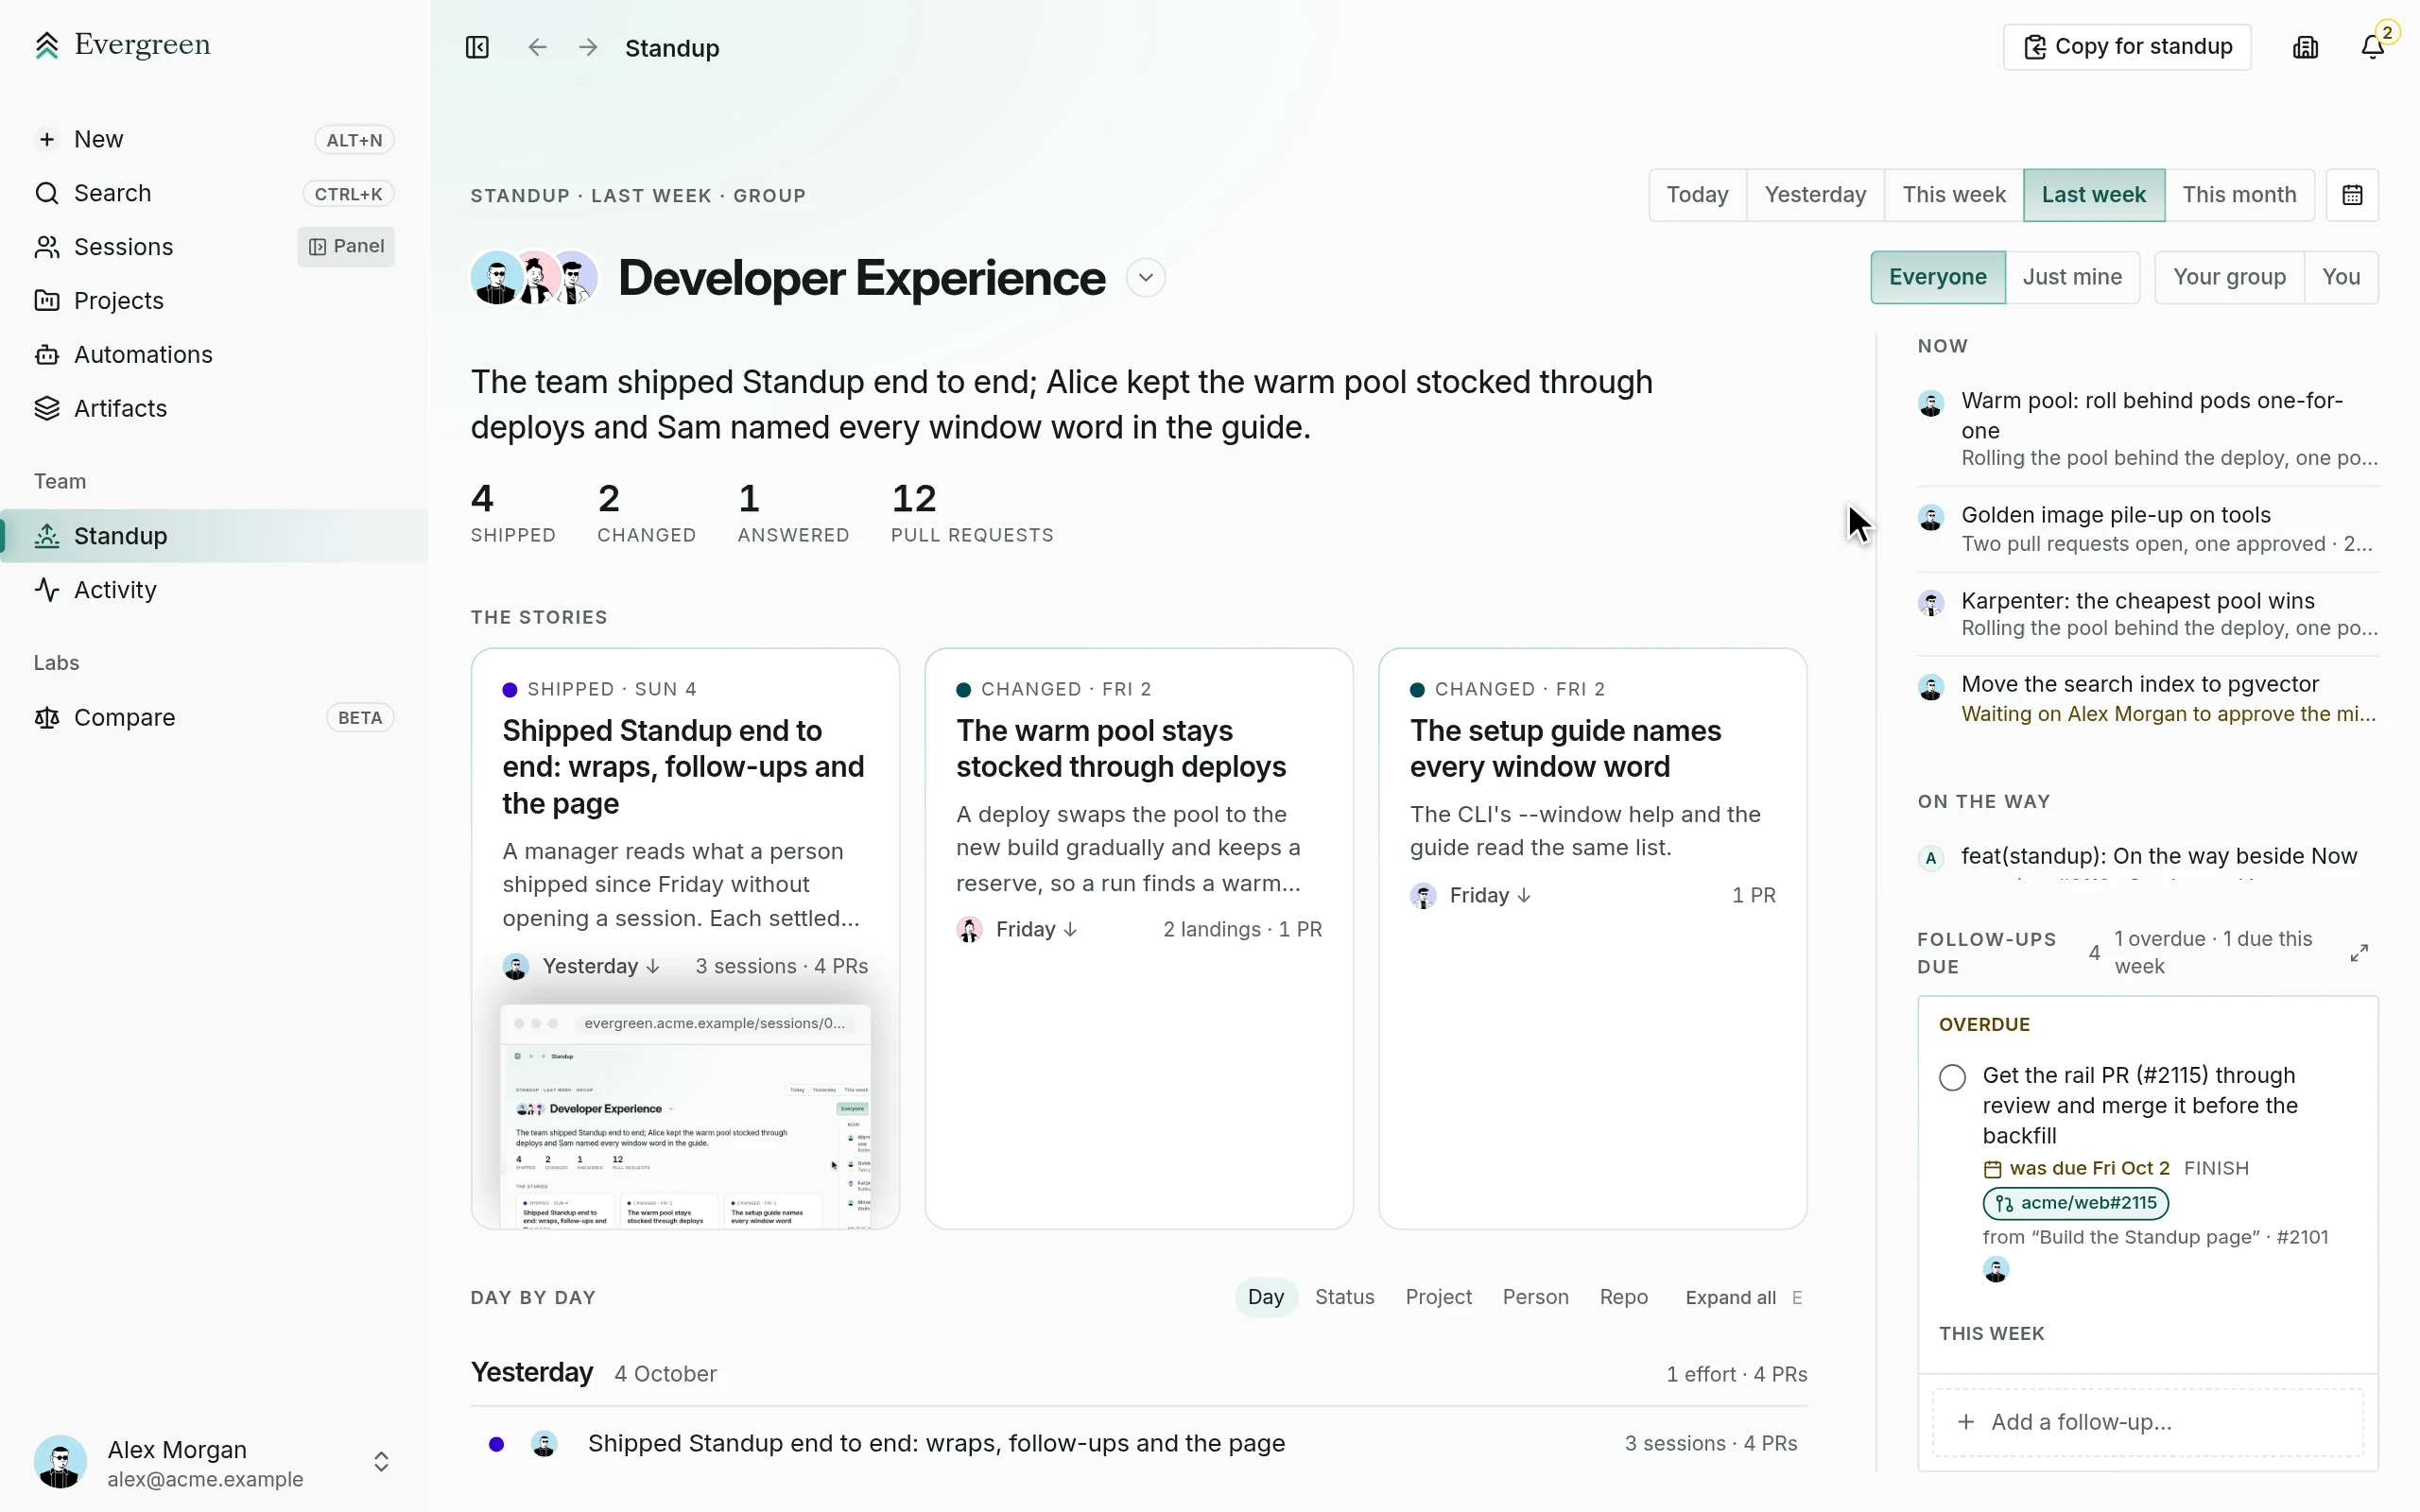Select the This week range tab
The image size is (2420, 1512).
pyautogui.click(x=1953, y=195)
